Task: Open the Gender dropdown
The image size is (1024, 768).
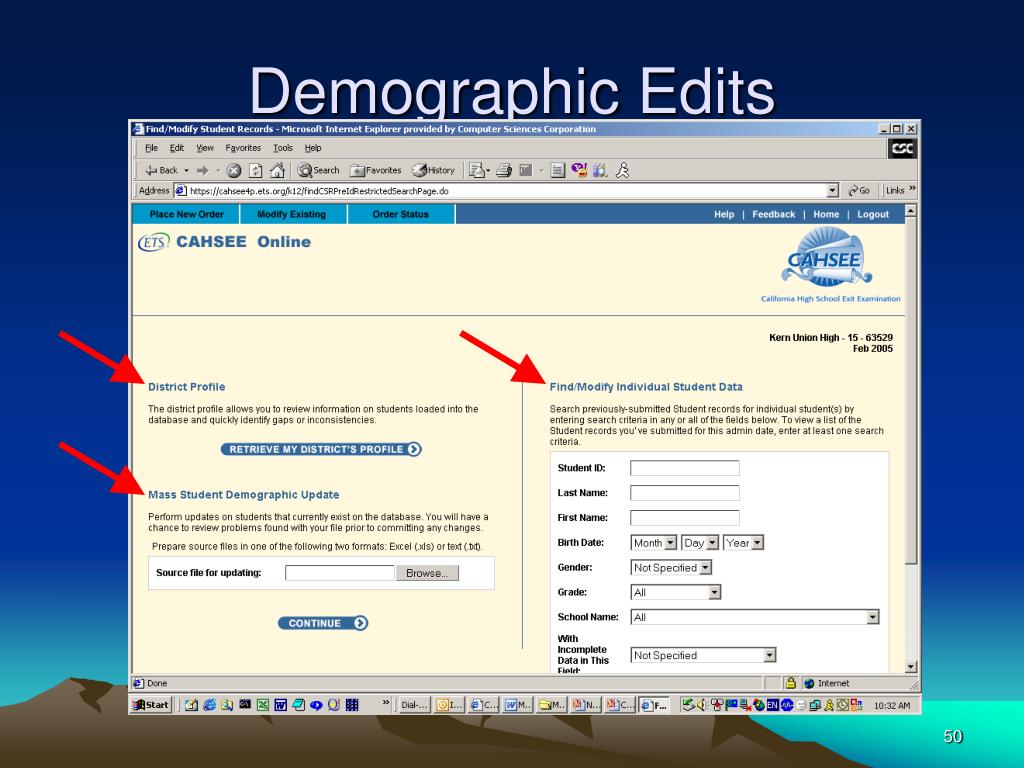Action: (671, 568)
